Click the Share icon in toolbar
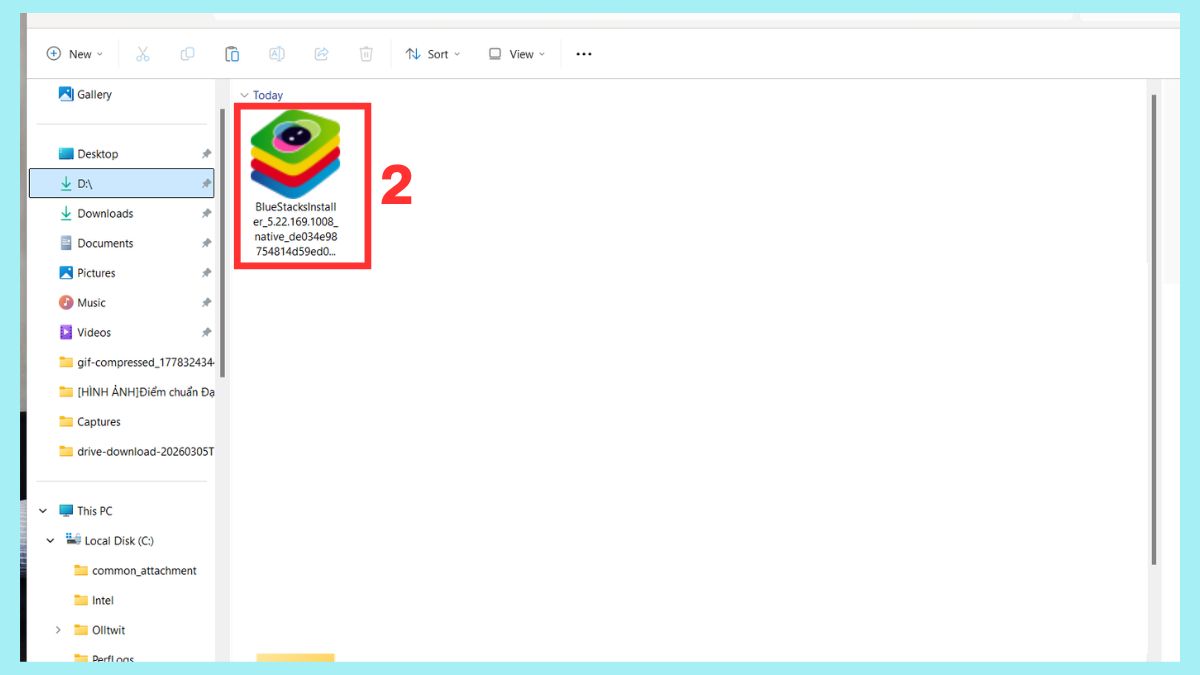Viewport: 1200px width, 675px height. click(322, 54)
